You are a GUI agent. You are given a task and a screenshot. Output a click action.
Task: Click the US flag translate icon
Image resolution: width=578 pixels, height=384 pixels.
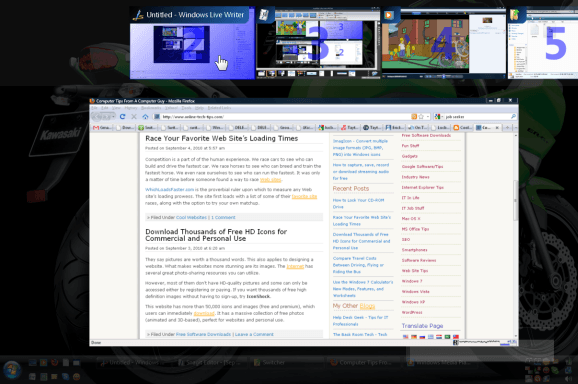click(405, 336)
